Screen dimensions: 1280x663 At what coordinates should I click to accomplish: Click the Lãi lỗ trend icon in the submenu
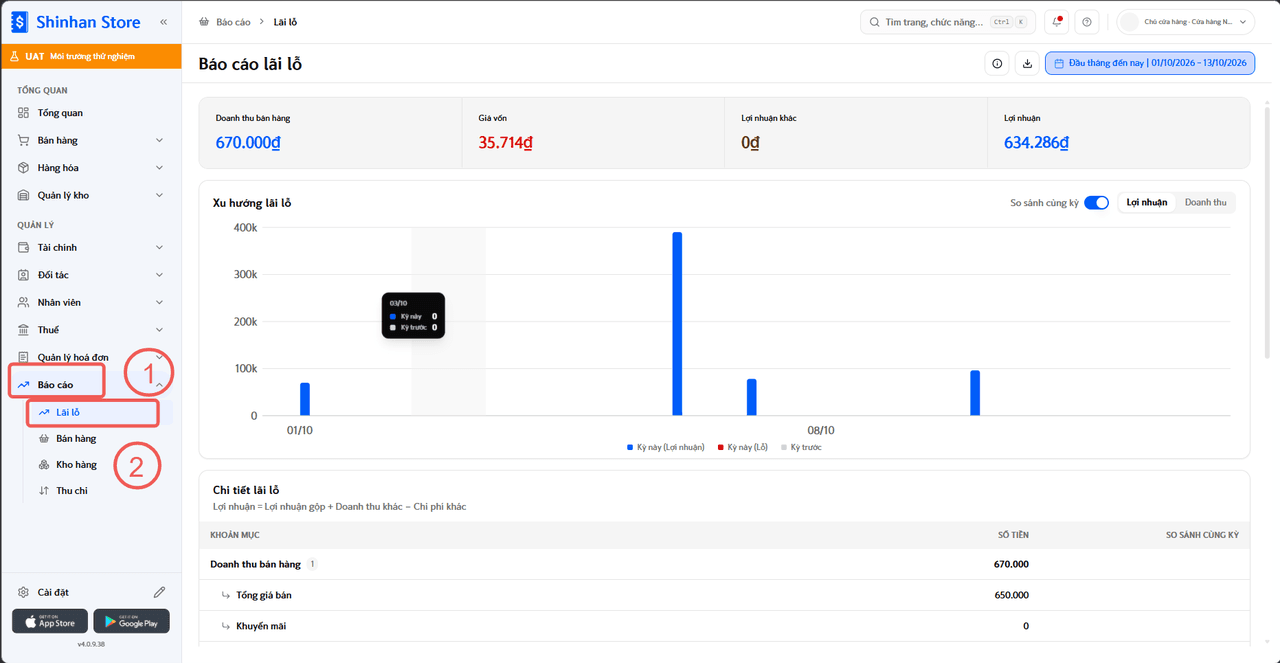(x=43, y=412)
